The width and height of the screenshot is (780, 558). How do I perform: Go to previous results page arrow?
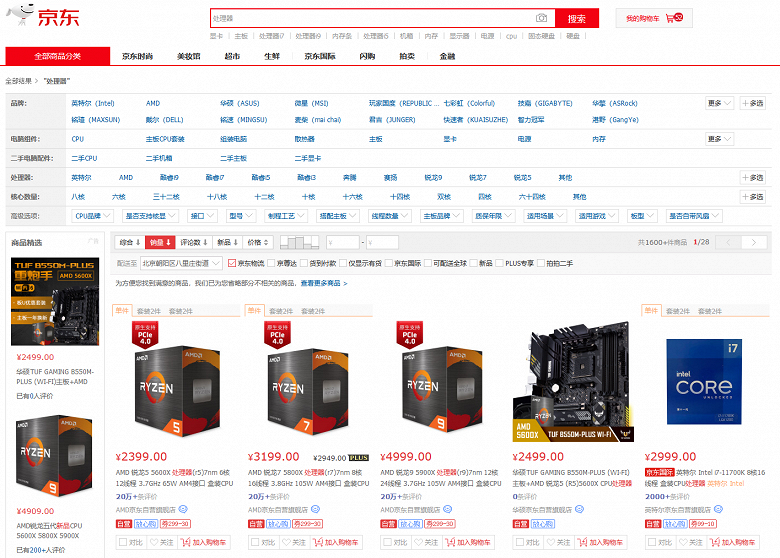pos(728,242)
